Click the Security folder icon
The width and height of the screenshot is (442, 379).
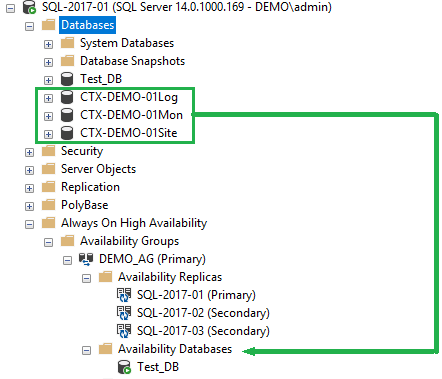(48, 151)
